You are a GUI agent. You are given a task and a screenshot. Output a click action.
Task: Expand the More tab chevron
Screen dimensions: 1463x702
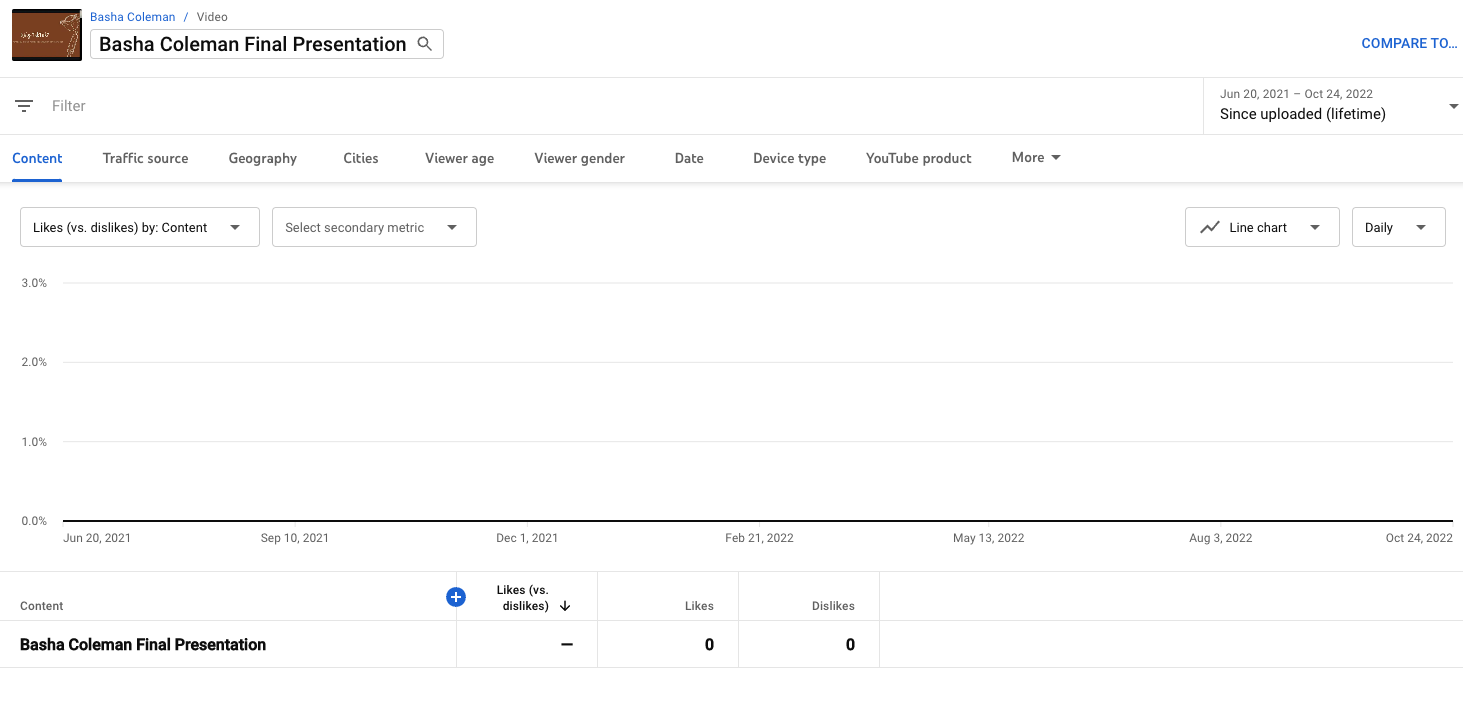1054,157
